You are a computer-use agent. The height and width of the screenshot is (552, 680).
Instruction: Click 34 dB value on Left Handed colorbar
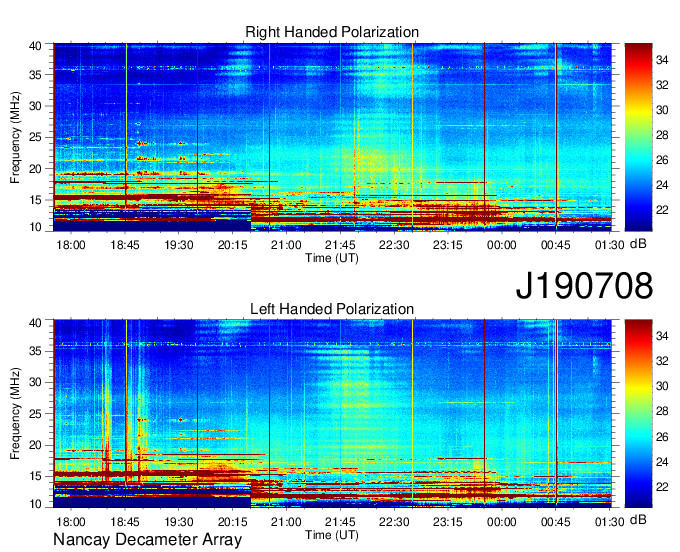(662, 336)
